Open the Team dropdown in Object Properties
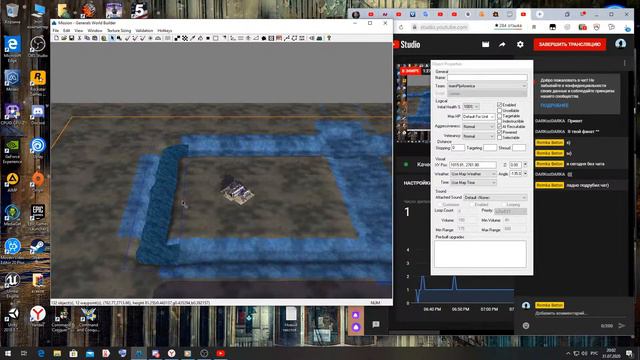This screenshot has height=360, width=640. (x=487, y=86)
